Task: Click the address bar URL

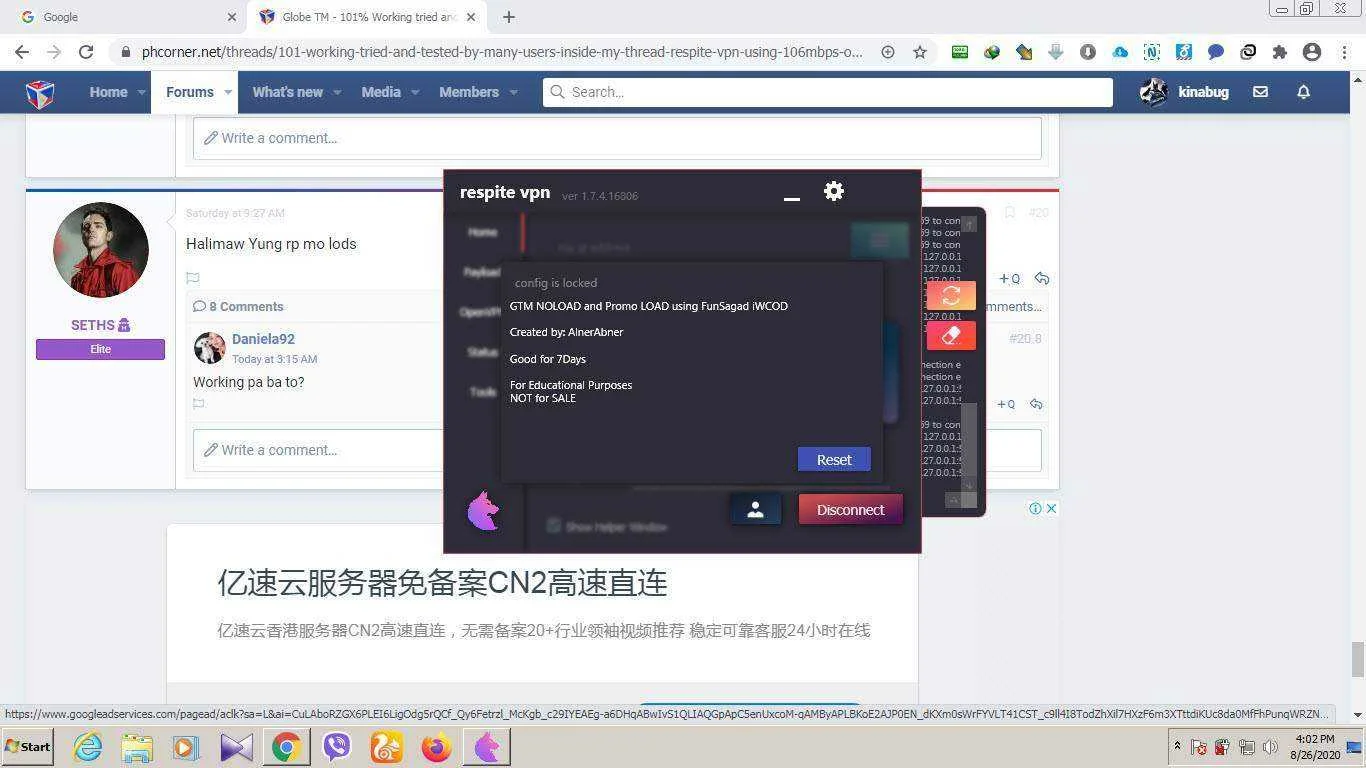Action: 501,52
